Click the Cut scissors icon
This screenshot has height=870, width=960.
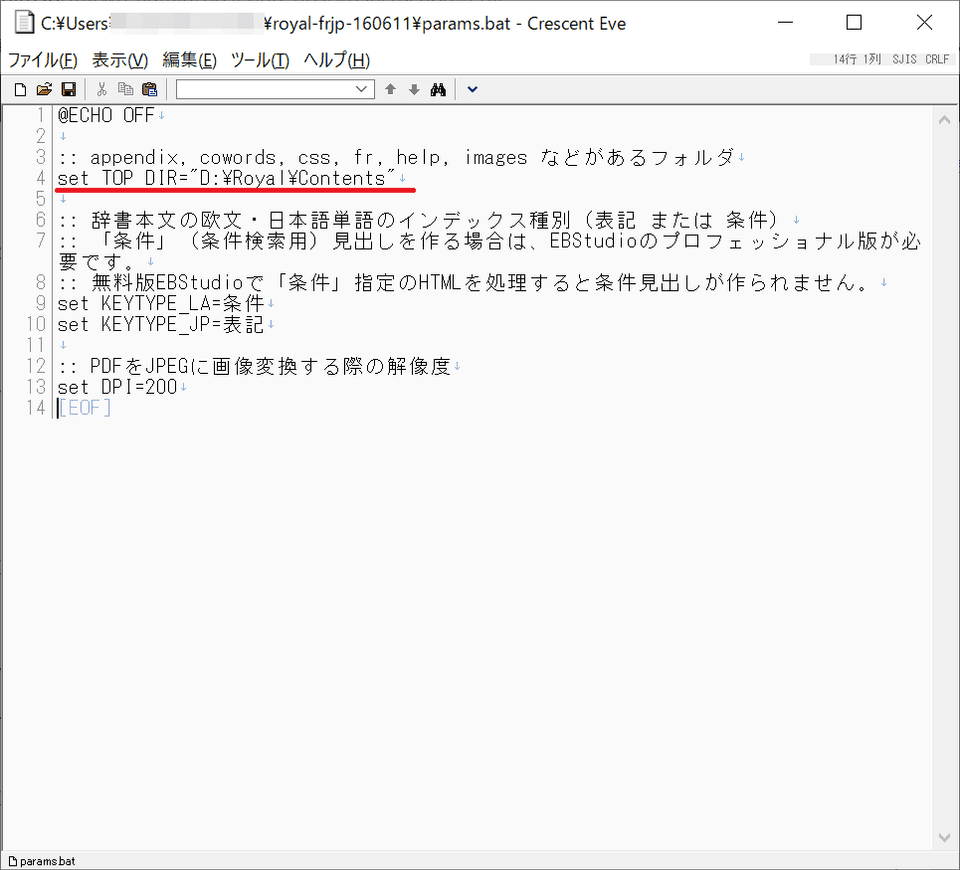(101, 89)
